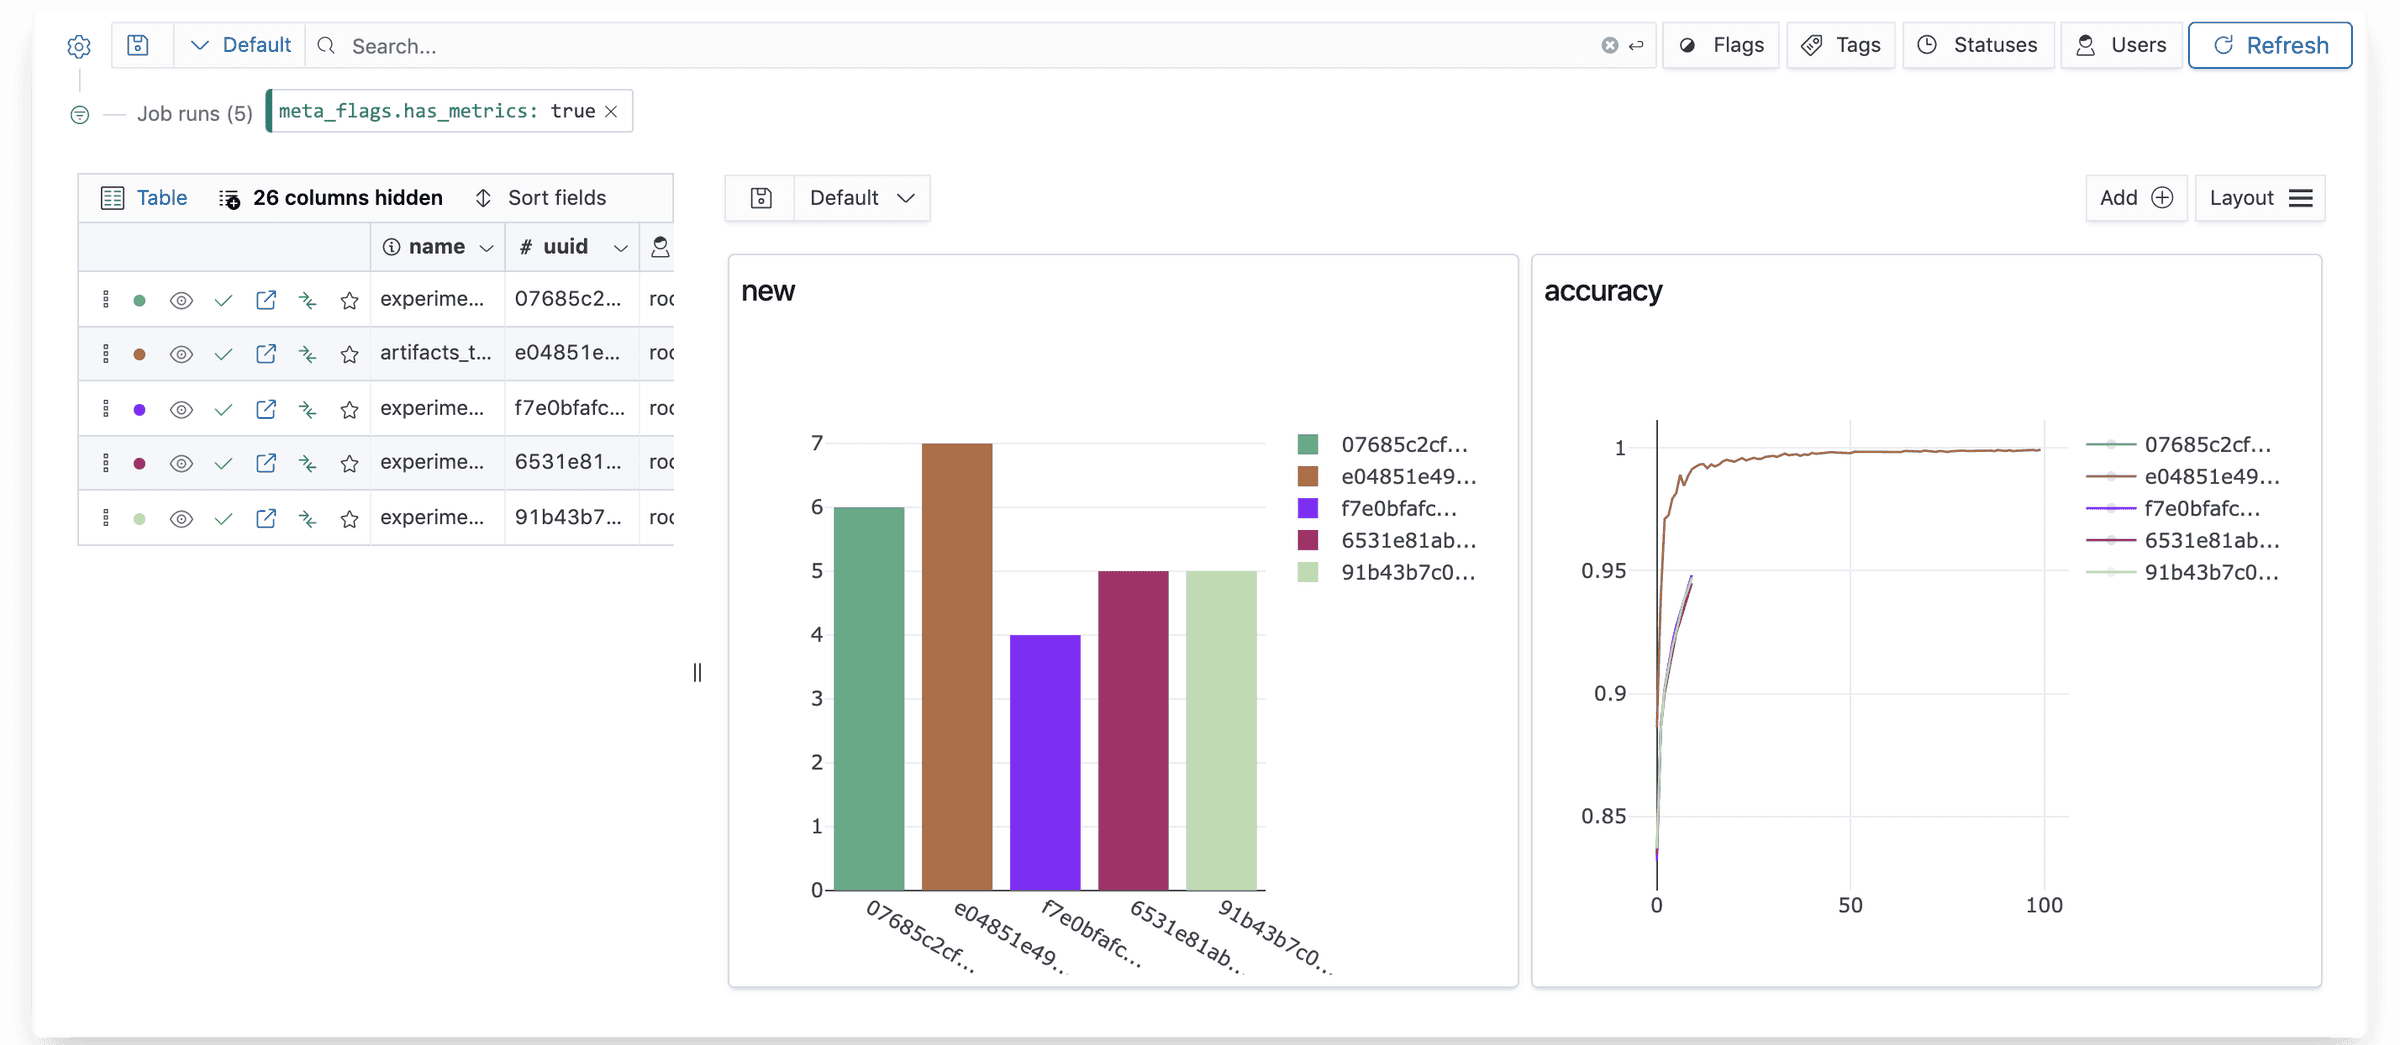The image size is (2400, 1045).
Task: Open the row options menu on the first run
Action: pyautogui.click(x=107, y=299)
